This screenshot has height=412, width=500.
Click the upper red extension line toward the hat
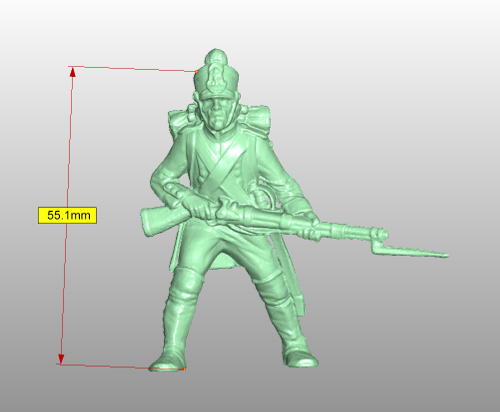(133, 69)
